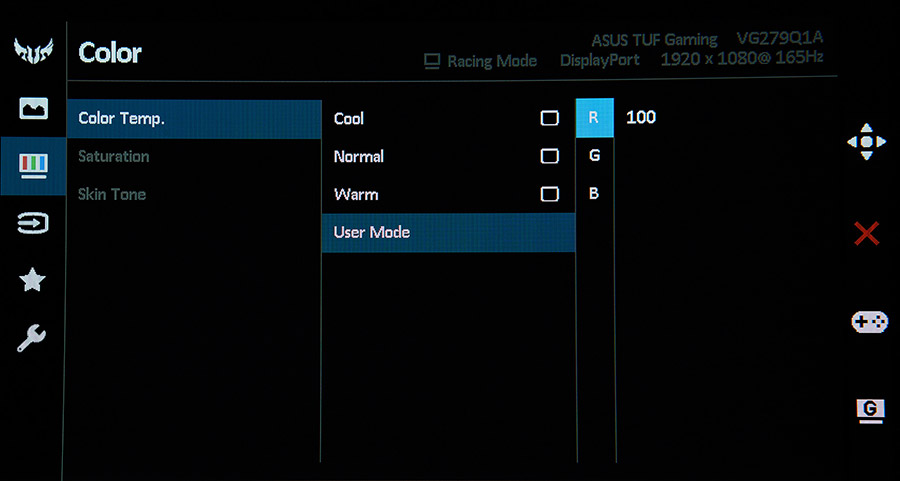Check the Warm color temperature box
The height and width of the screenshot is (481, 900).
tap(549, 194)
